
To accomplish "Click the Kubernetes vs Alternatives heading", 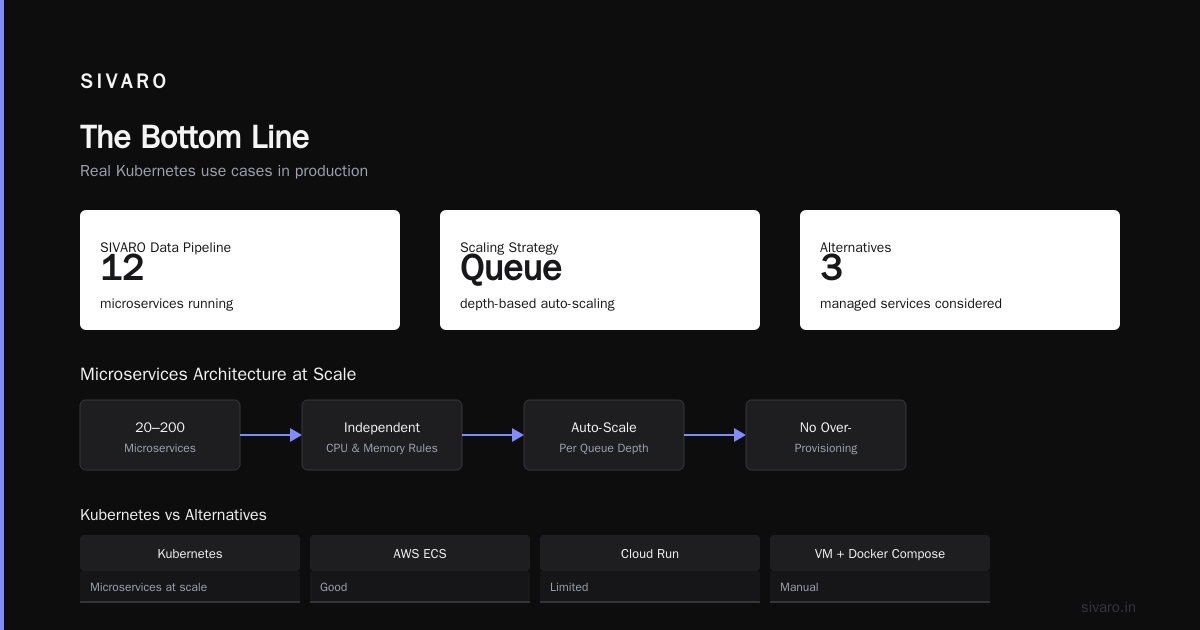I will pos(173,515).
